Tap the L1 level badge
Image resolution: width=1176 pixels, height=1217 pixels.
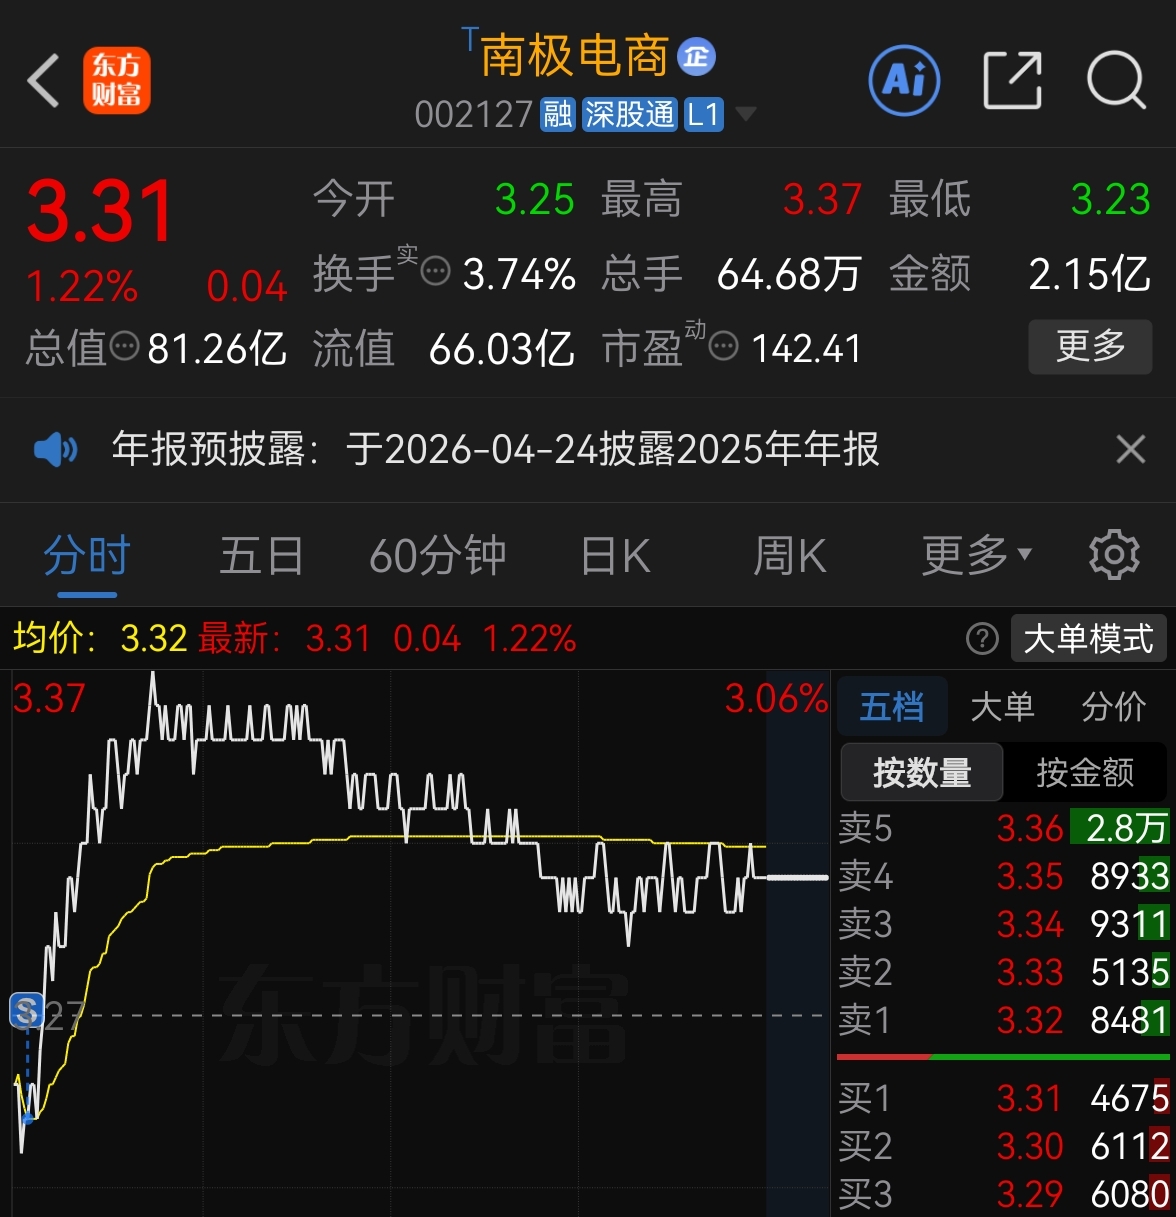704,115
